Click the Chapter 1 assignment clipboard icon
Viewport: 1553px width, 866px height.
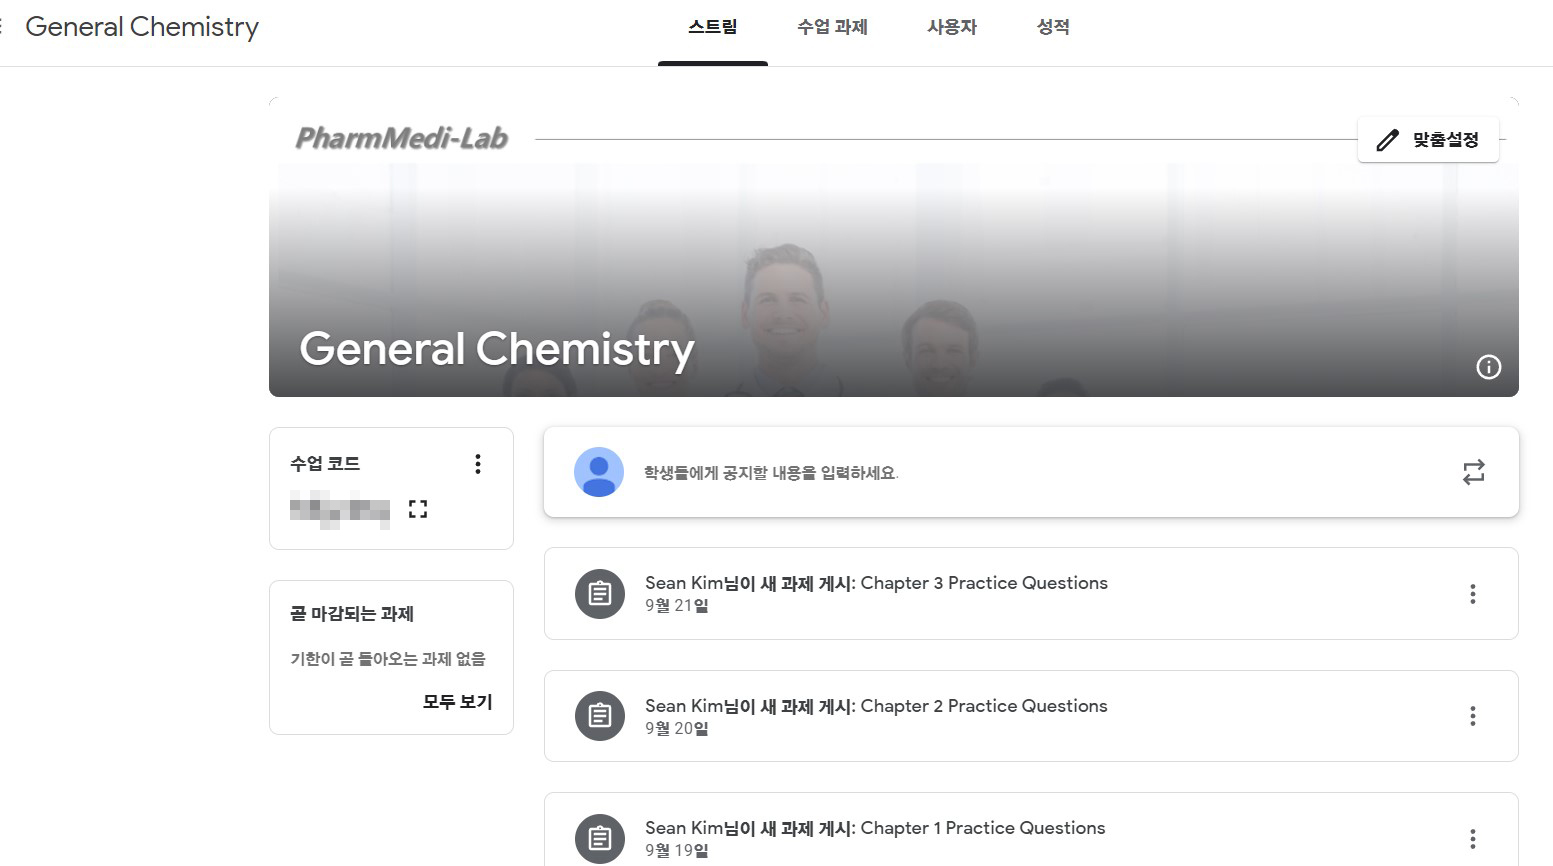600,838
